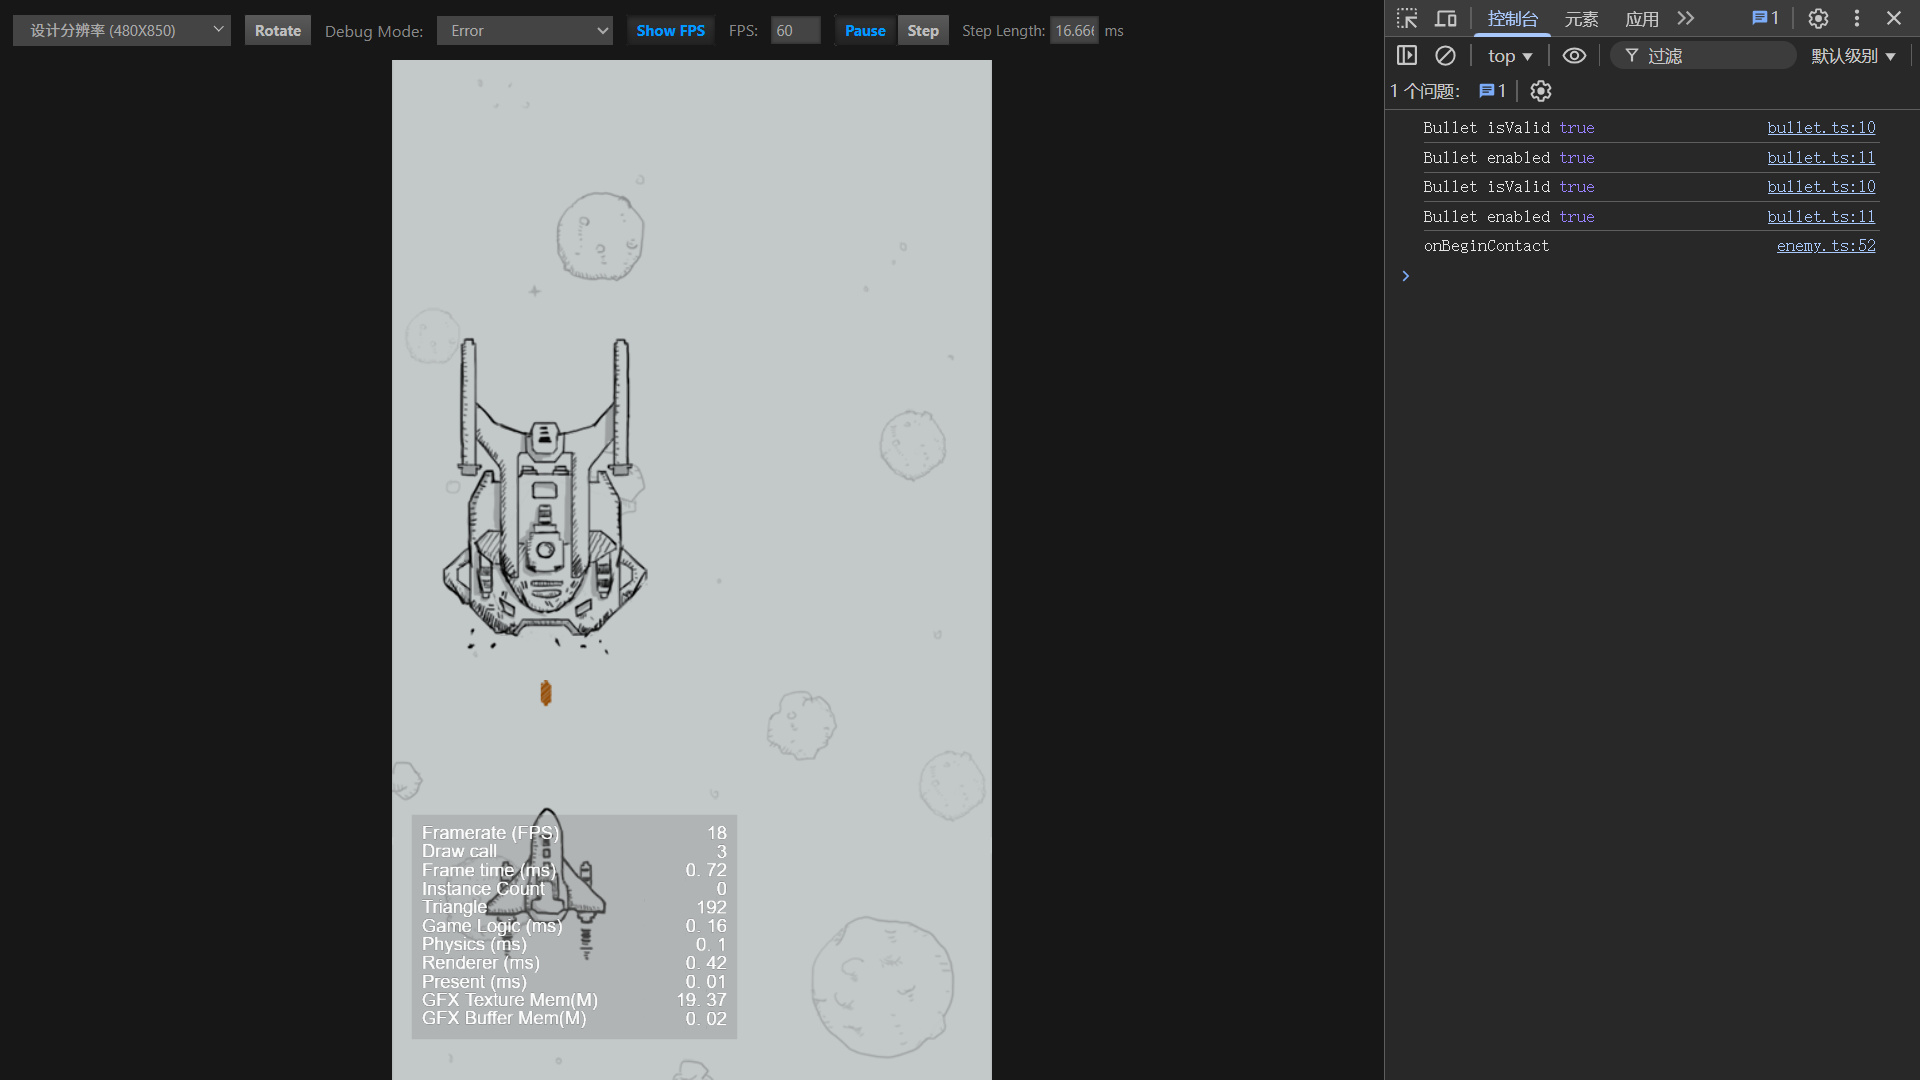The height and width of the screenshot is (1080, 1920).
Task: Click the issues counter badge in toolbar
Action: tap(1766, 18)
